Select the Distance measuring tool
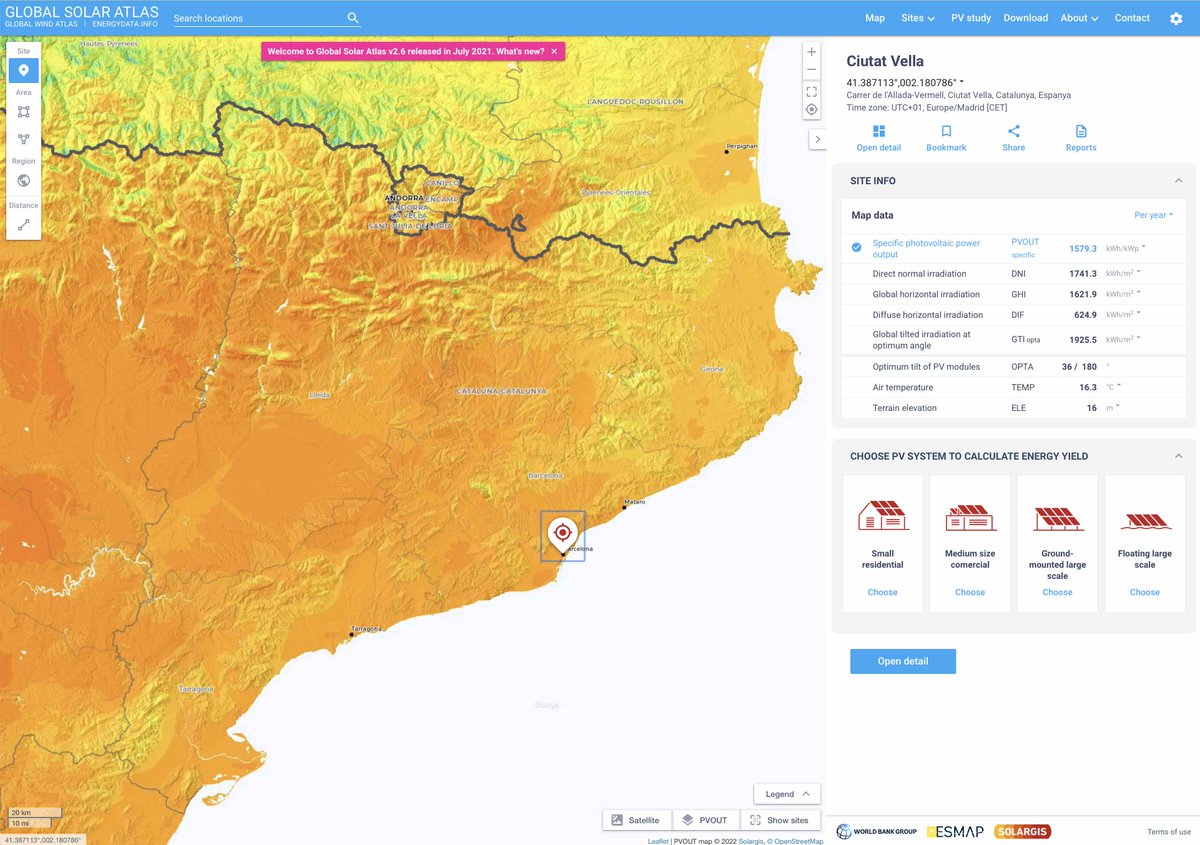The image size is (1200, 845). click(24, 225)
